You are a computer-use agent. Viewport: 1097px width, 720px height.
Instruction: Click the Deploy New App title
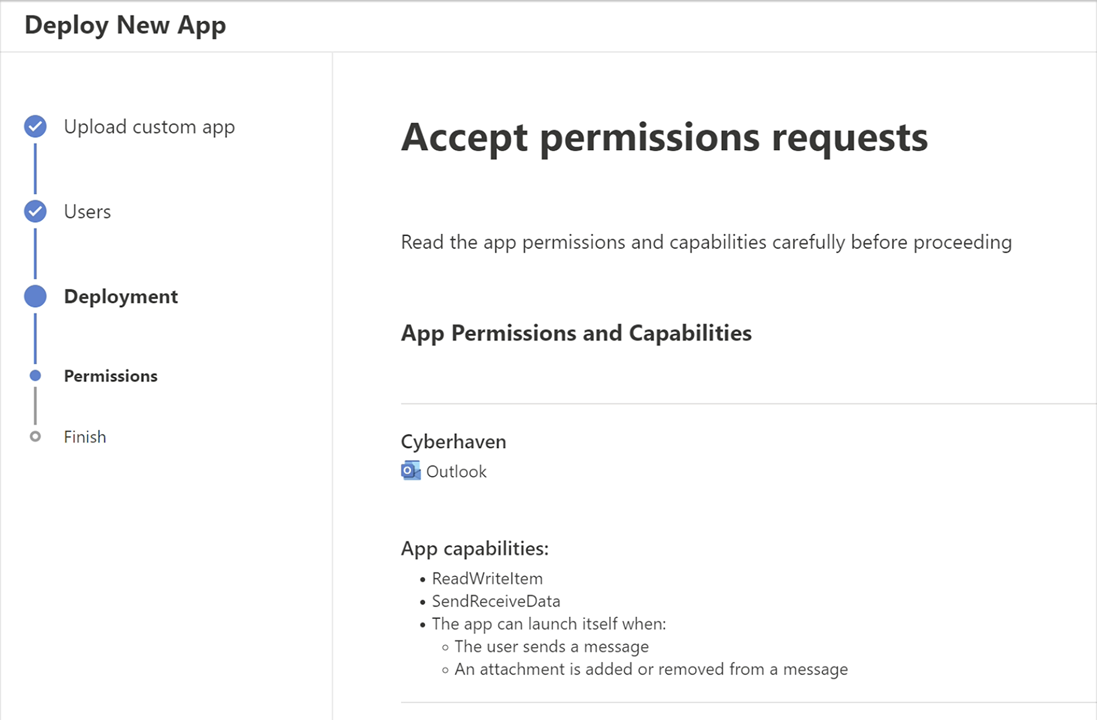tap(125, 26)
